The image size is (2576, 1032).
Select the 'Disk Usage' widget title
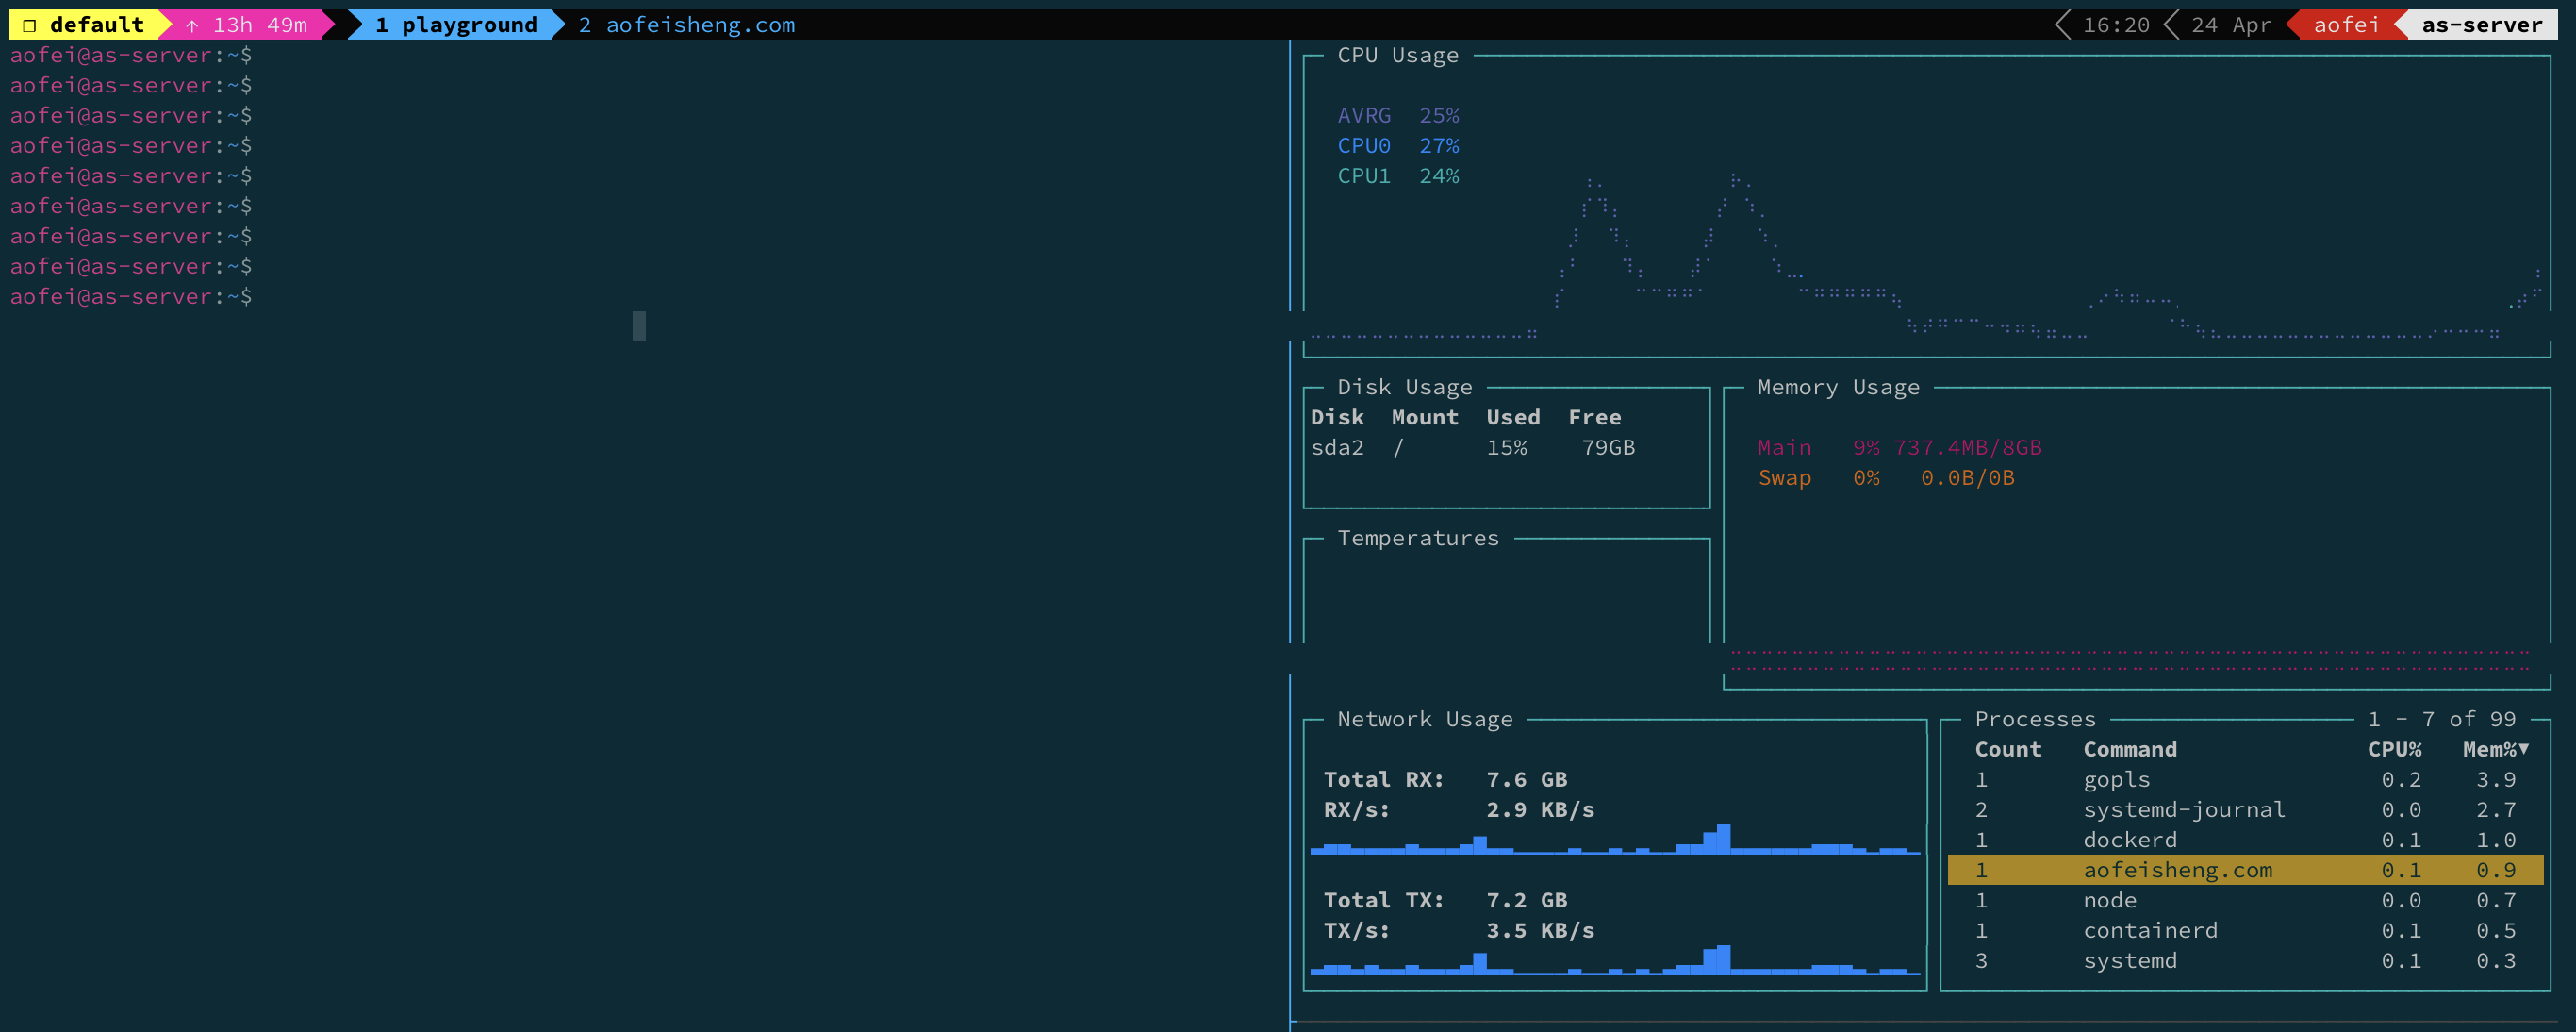click(1405, 387)
